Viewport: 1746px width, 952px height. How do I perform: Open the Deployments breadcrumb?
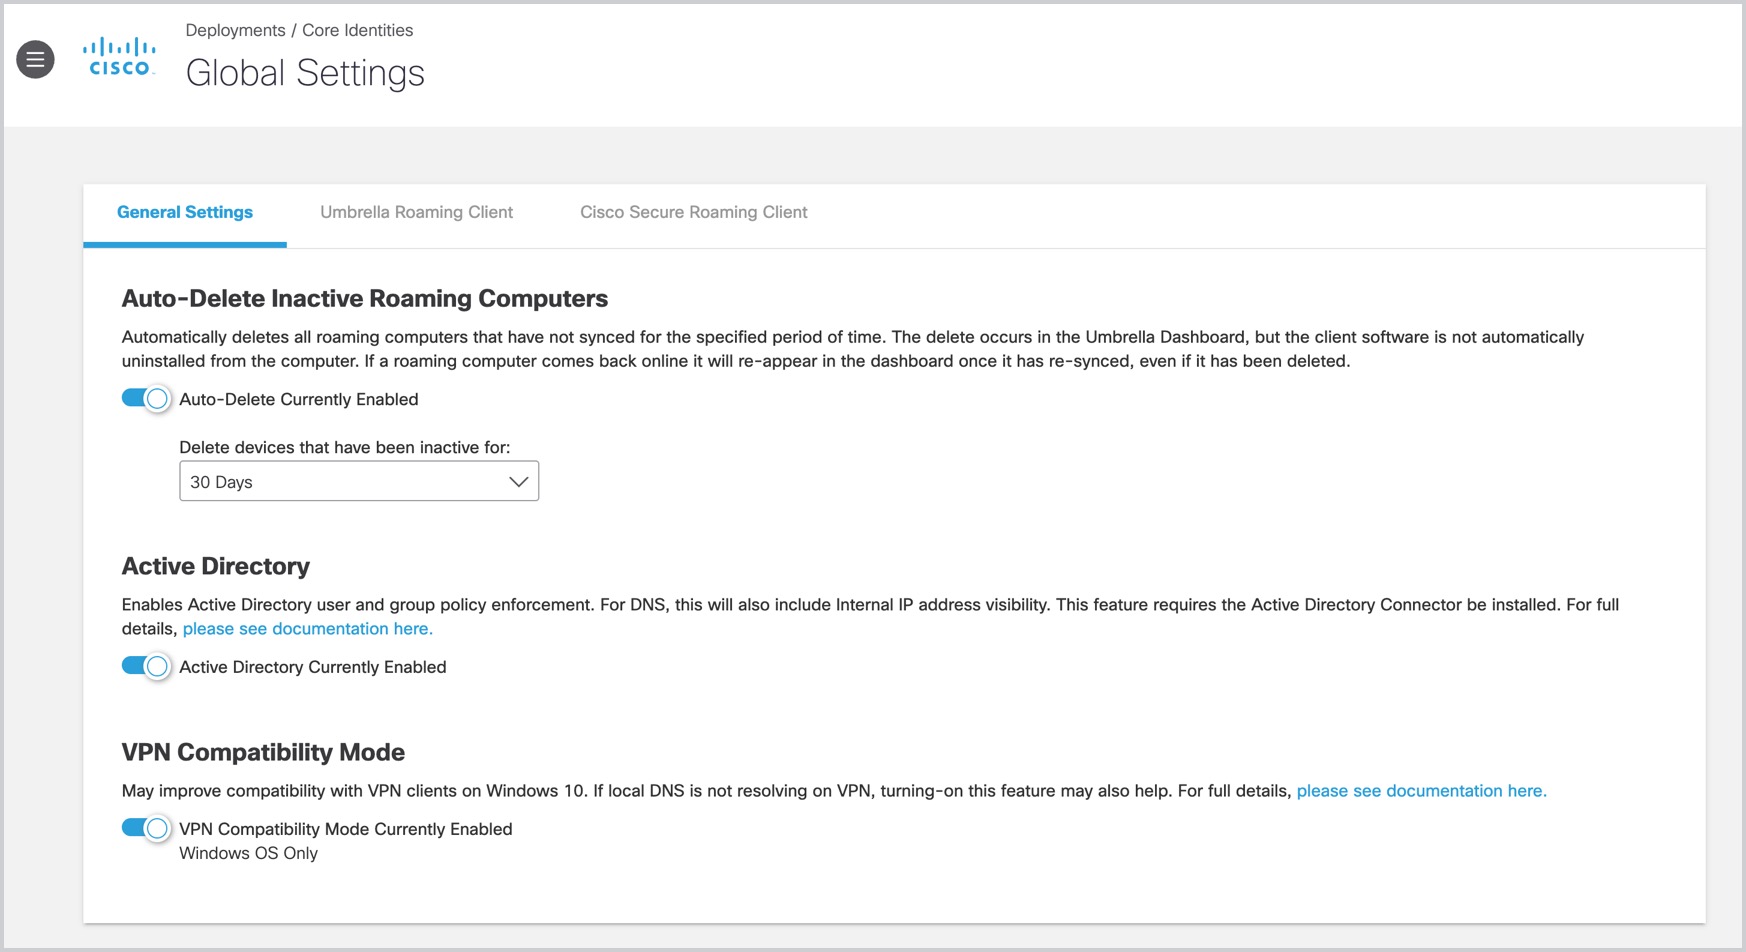[x=235, y=30]
